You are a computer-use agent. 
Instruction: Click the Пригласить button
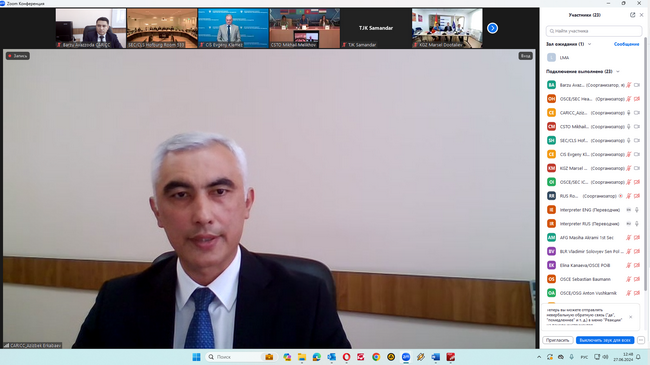point(558,340)
